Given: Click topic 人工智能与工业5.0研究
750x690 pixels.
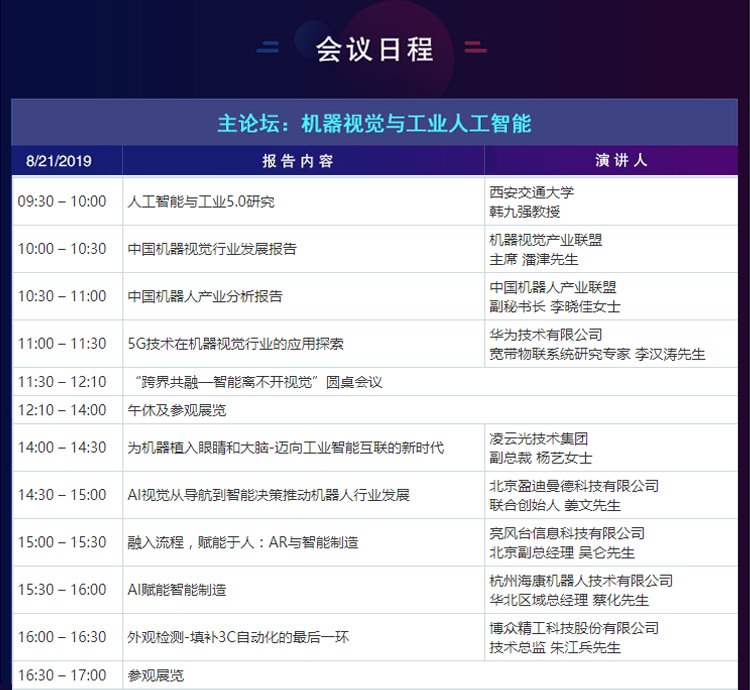Looking at the screenshot, I should coord(201,202).
